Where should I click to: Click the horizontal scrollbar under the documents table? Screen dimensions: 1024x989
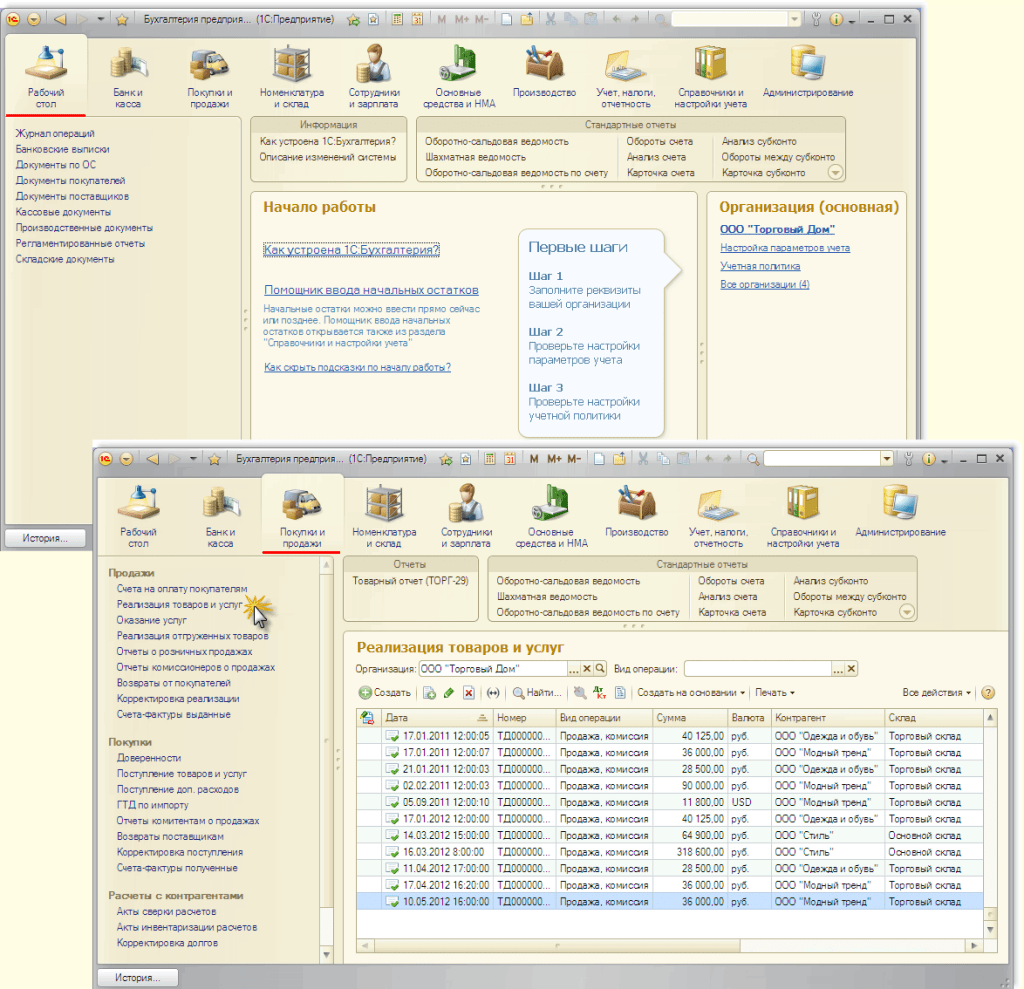click(557, 945)
